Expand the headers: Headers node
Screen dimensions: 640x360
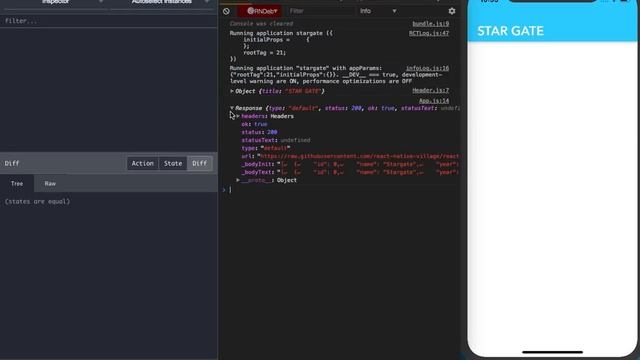pyautogui.click(x=238, y=116)
